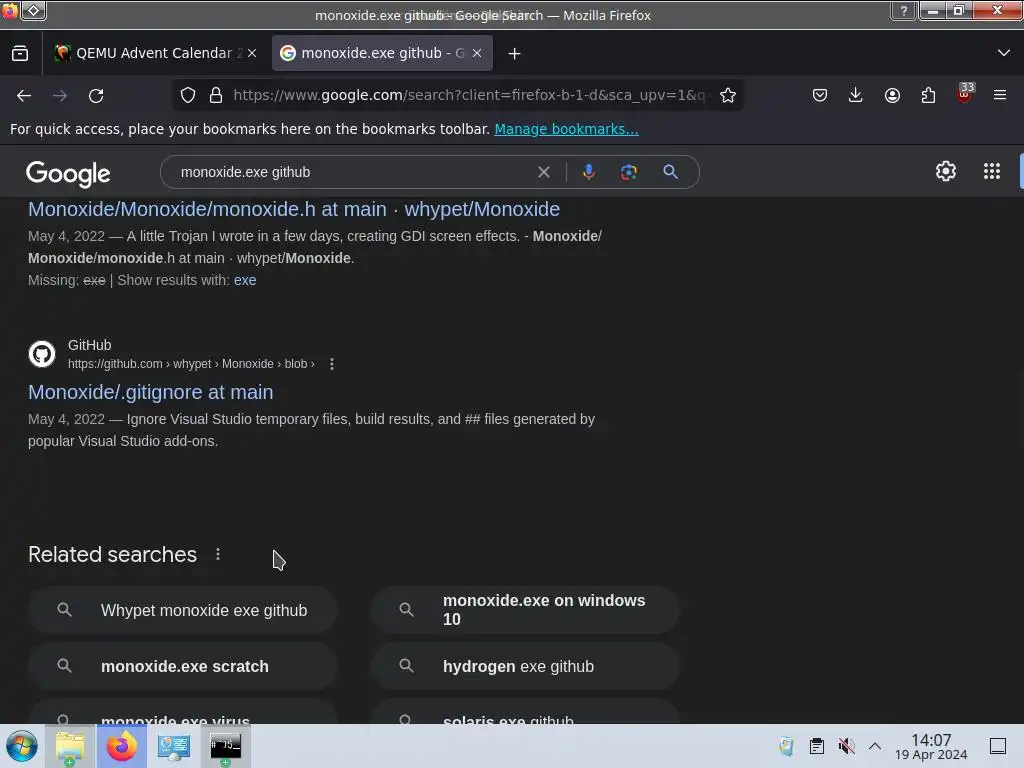The image size is (1024, 768).
Task: Select the monoxide.exe github tab
Action: 382,54
